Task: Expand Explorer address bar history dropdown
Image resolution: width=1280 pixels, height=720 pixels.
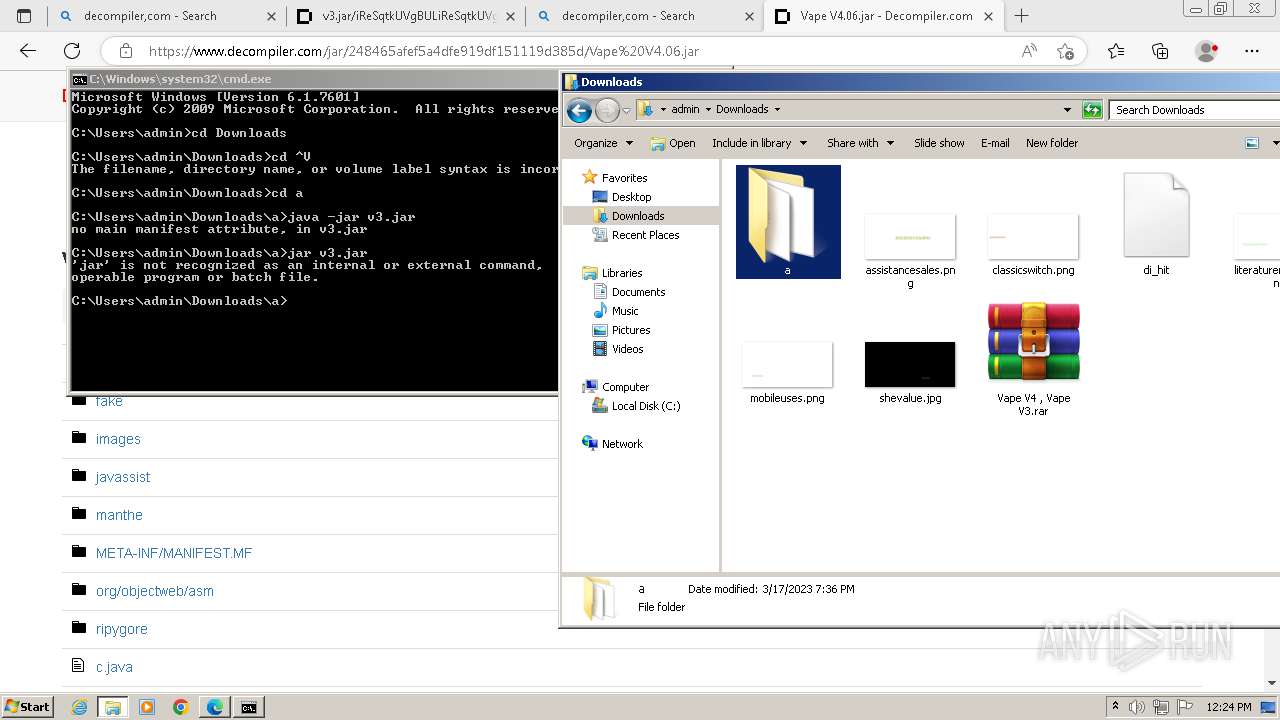Action: pos(1067,110)
